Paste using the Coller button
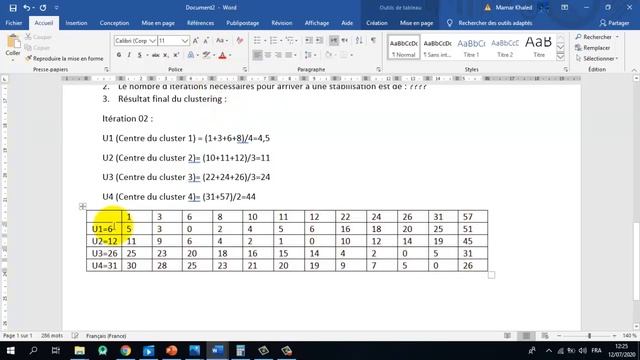The width and height of the screenshot is (640, 360). [x=13, y=46]
